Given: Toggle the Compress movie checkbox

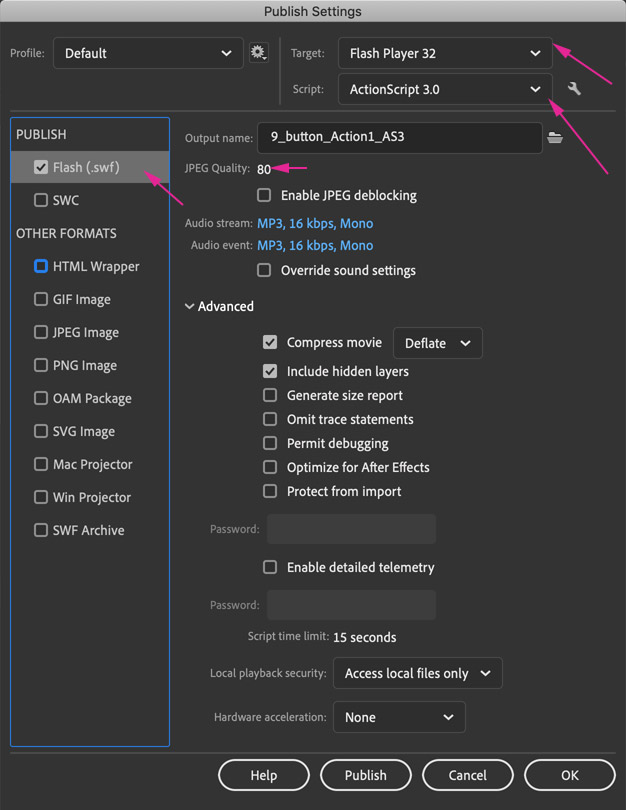Looking at the screenshot, I should point(270,342).
